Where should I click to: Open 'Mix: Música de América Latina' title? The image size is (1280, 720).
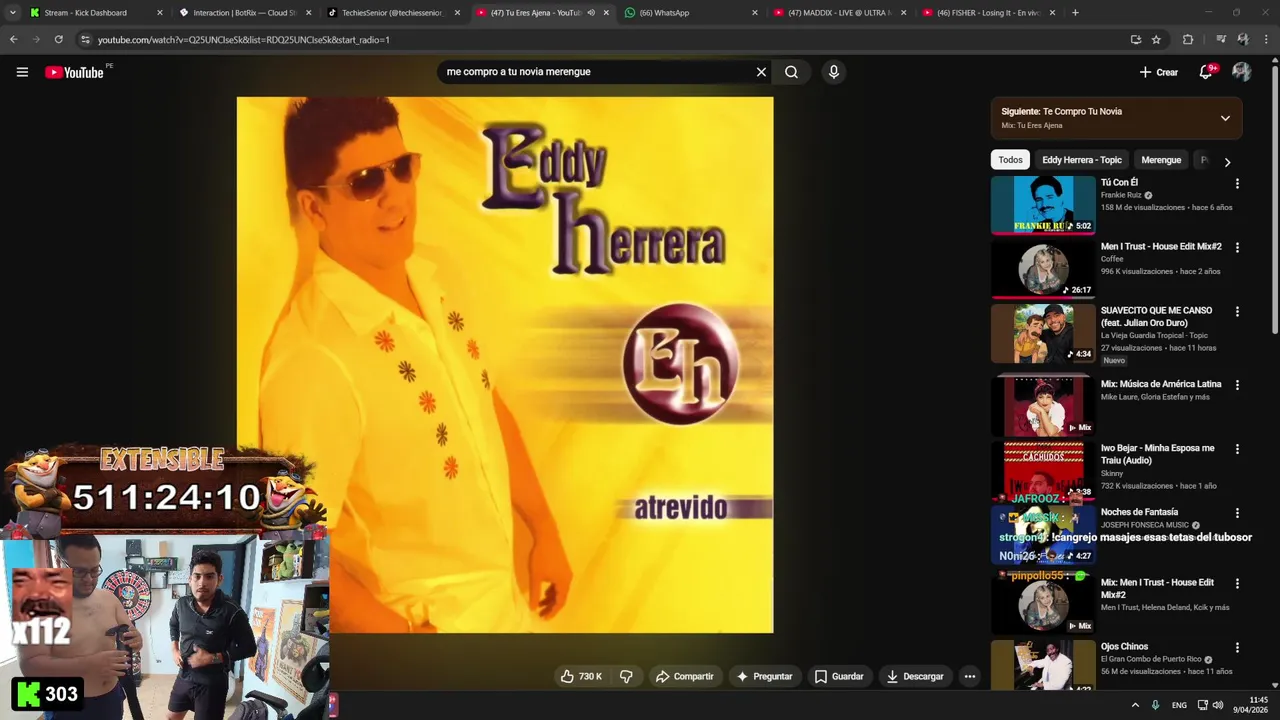[x=1161, y=384]
